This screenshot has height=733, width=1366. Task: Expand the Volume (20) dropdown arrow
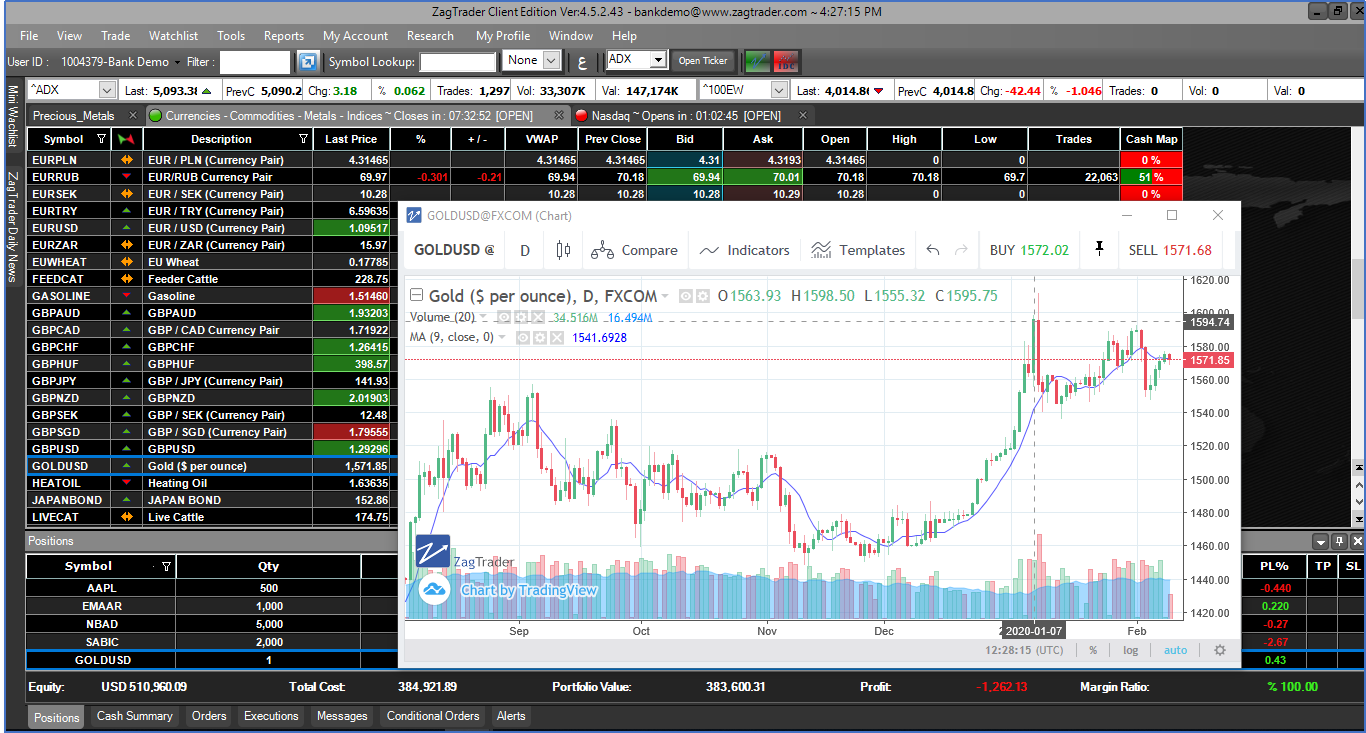(x=484, y=317)
